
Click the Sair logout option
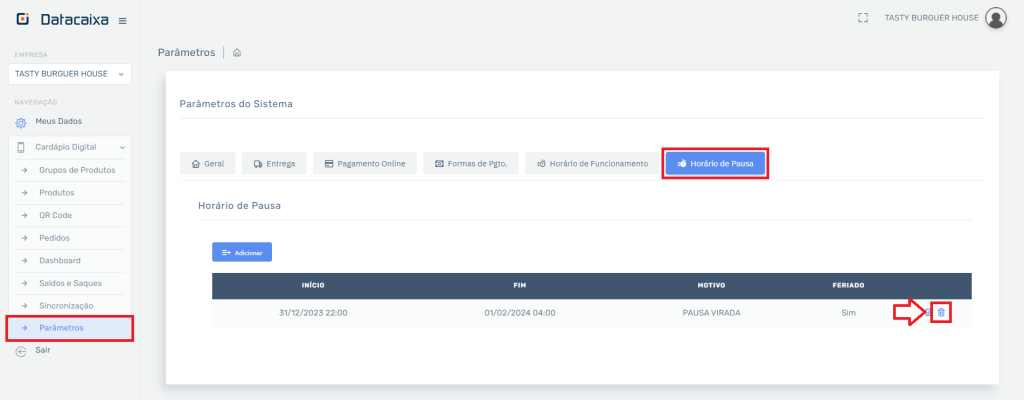coord(42,351)
